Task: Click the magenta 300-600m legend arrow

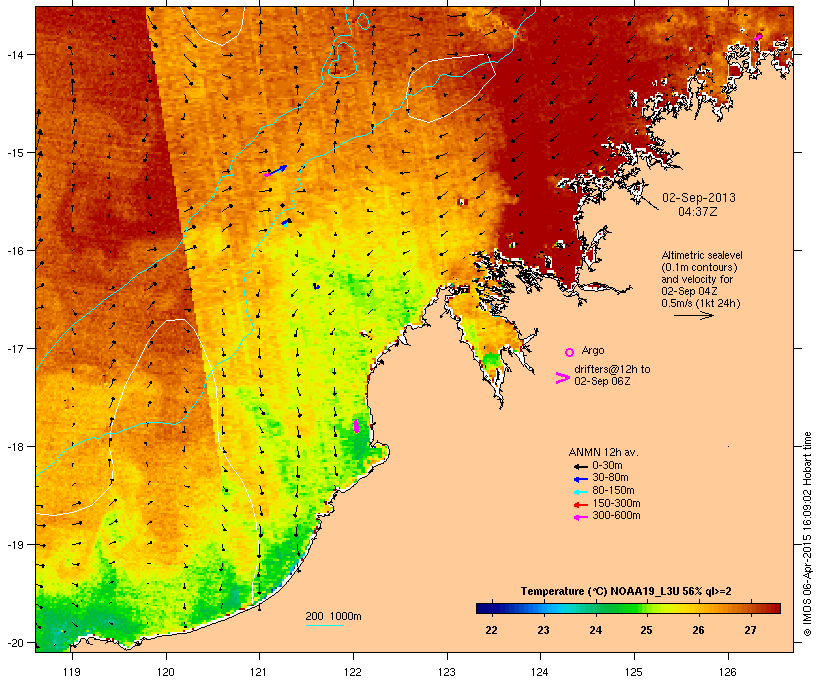Action: pyautogui.click(x=580, y=517)
